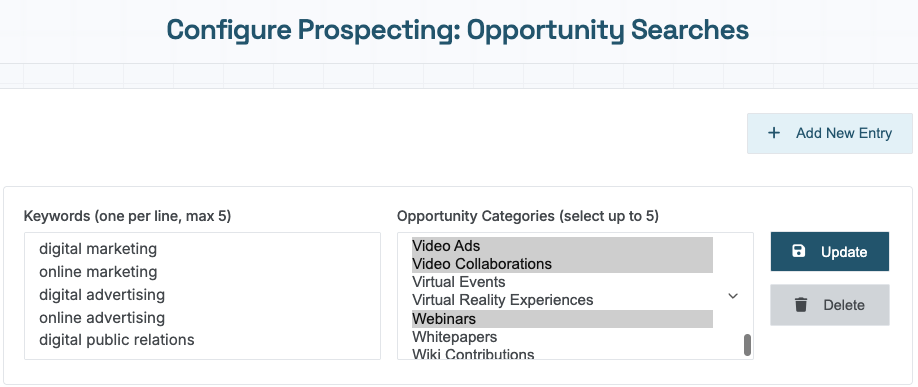Screen dimensions: 918x387
Task: Place cursor on 'digital public relations' line
Action: click(117, 340)
